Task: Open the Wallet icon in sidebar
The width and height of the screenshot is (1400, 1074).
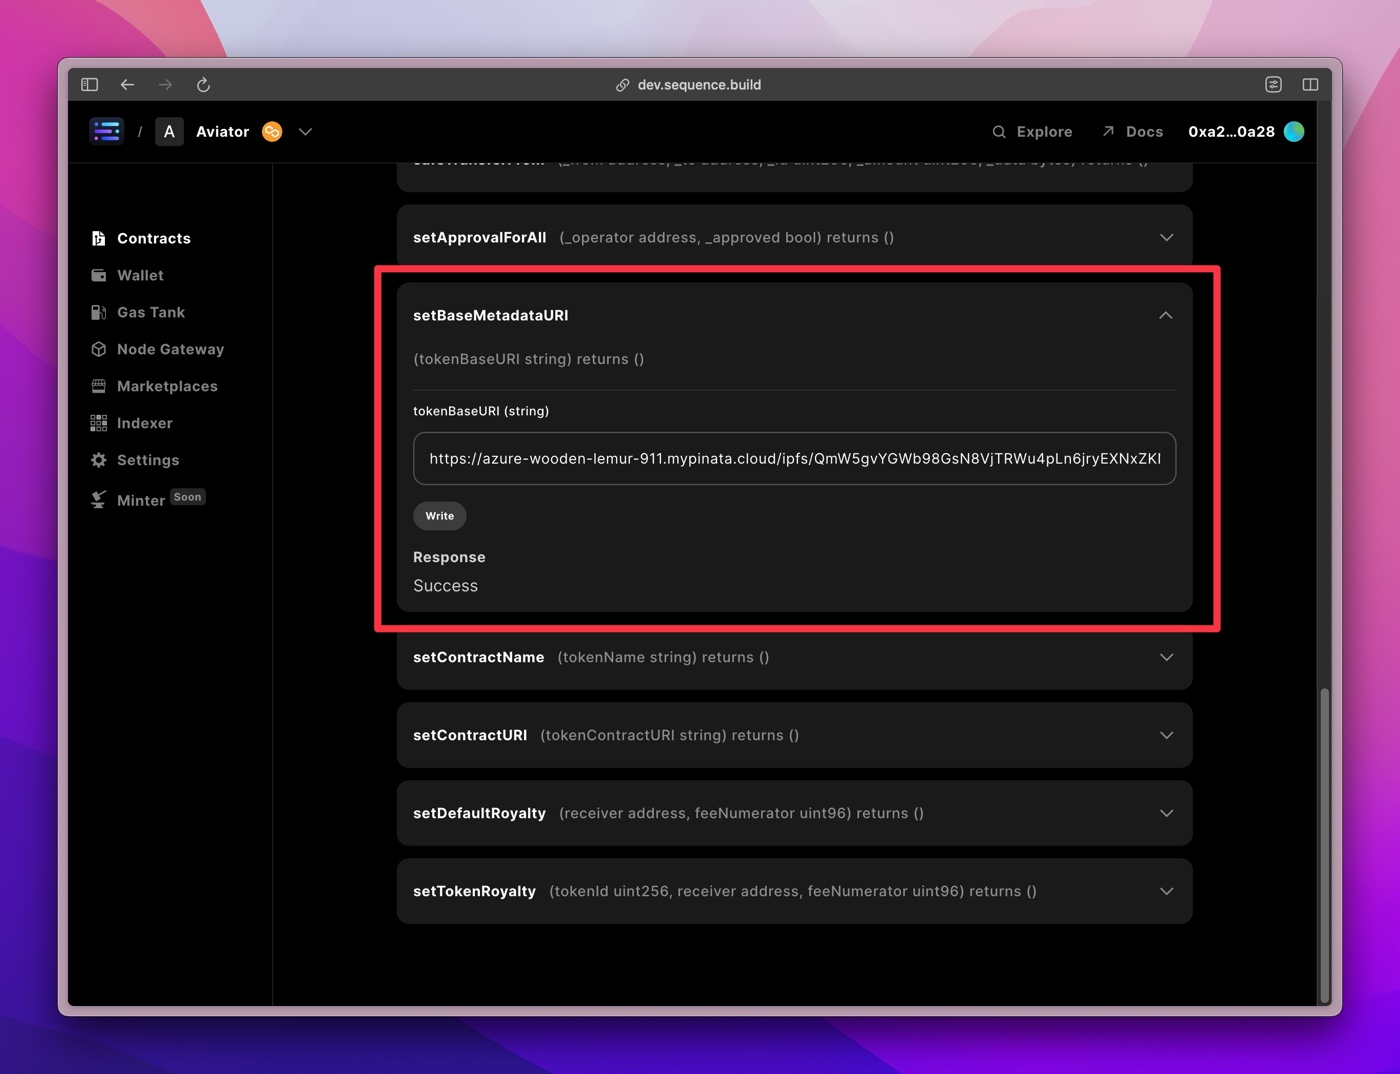Action: click(99, 275)
